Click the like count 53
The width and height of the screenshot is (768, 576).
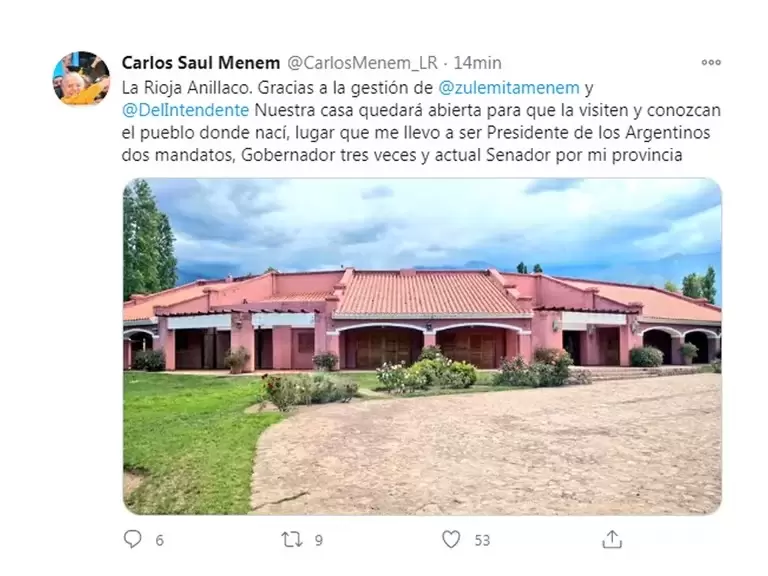point(482,540)
